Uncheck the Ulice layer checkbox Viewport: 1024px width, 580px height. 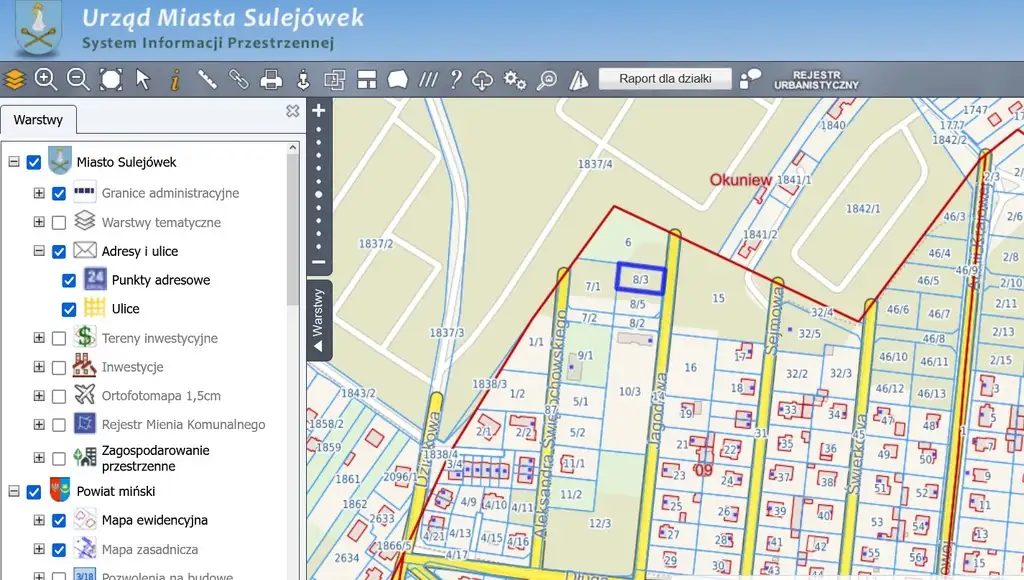click(x=69, y=309)
